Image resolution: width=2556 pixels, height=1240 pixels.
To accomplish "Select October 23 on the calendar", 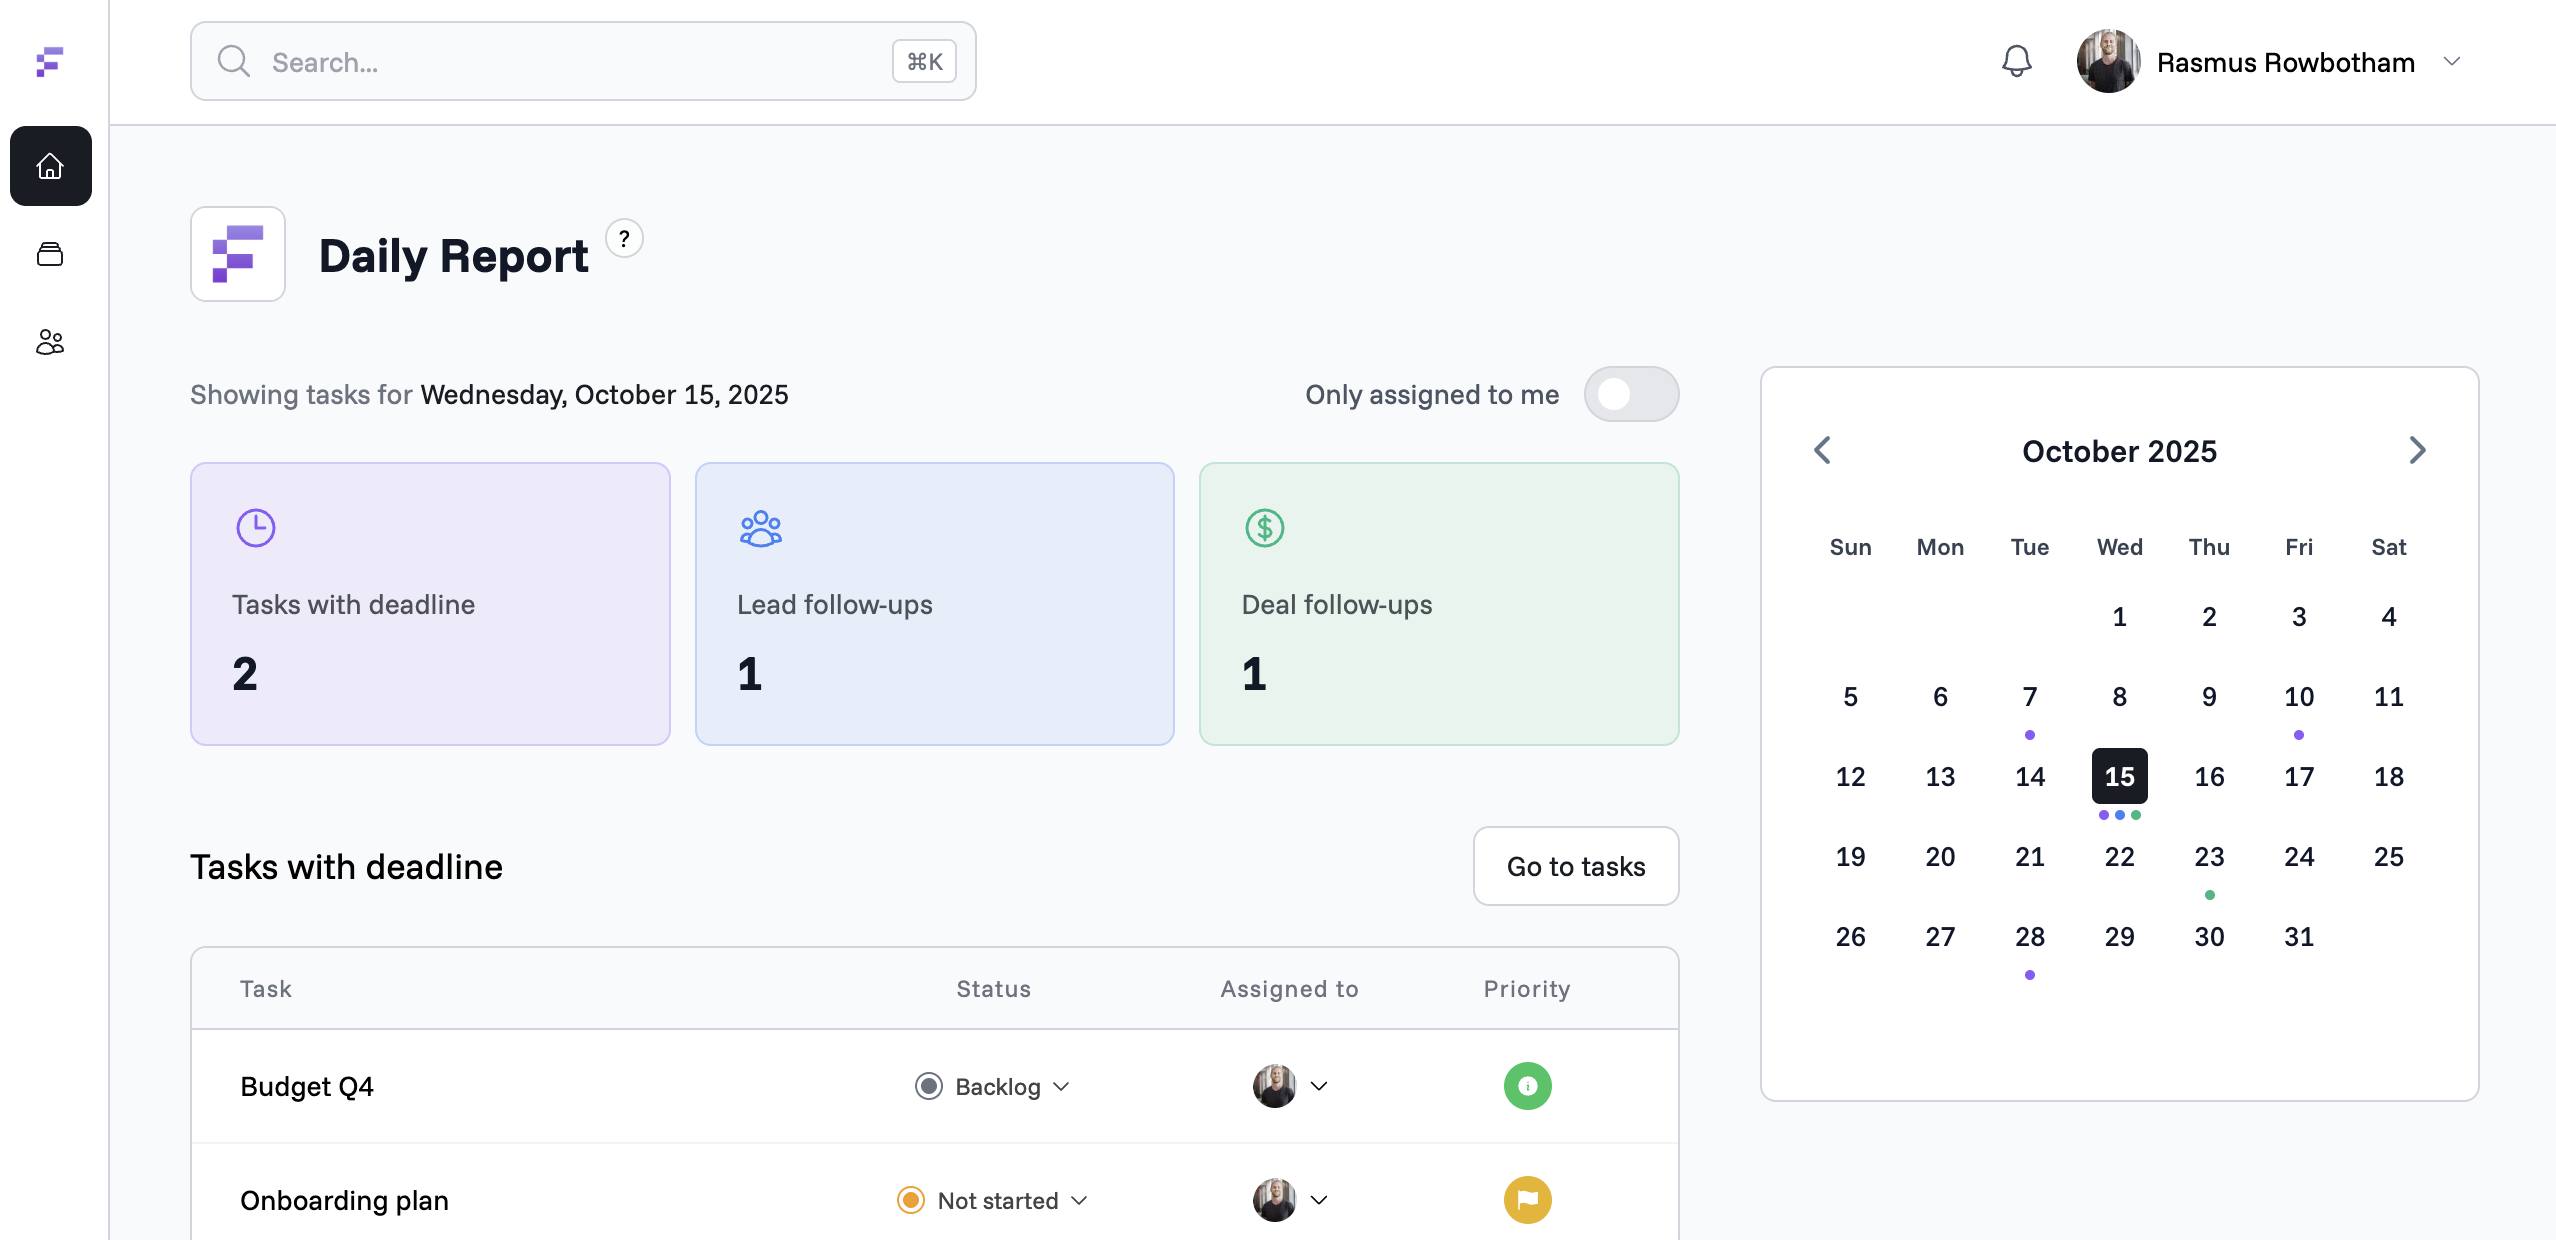I will pos(2209,856).
